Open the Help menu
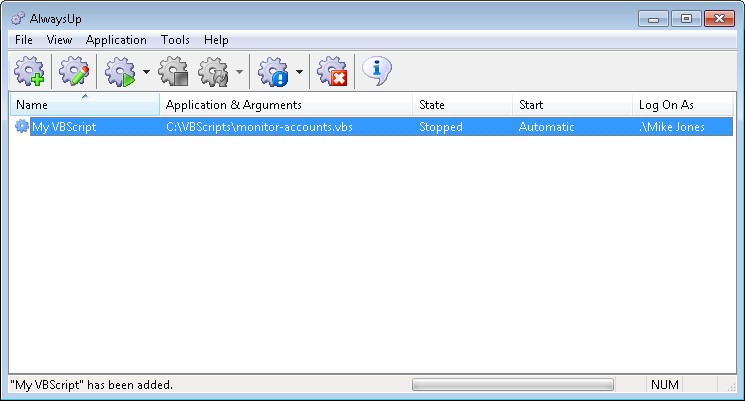The image size is (745, 401). [216, 40]
